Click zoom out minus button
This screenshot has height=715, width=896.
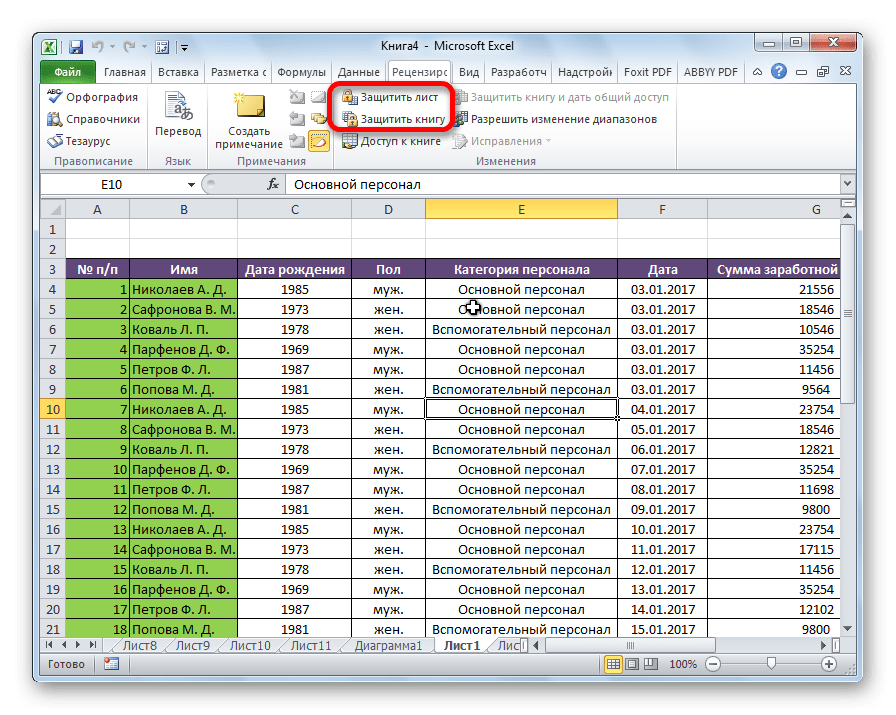pos(713,664)
